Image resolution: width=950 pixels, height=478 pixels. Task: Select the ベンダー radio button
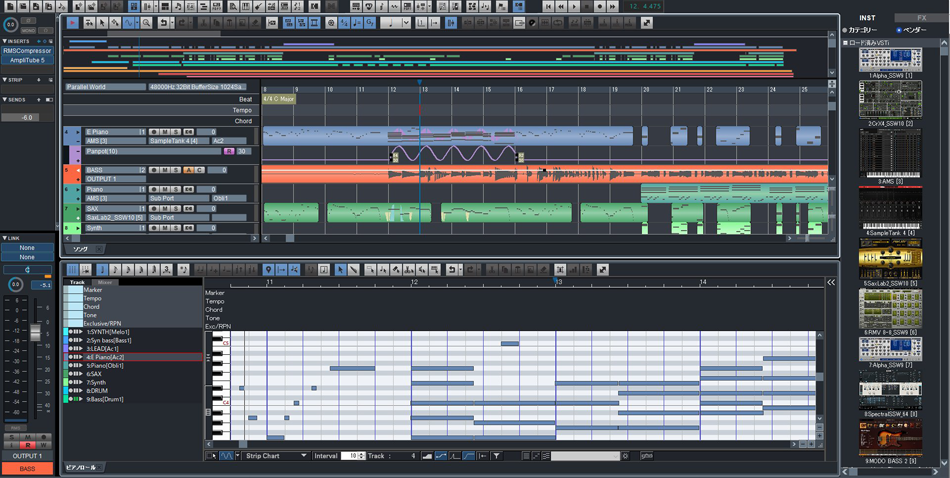click(899, 30)
